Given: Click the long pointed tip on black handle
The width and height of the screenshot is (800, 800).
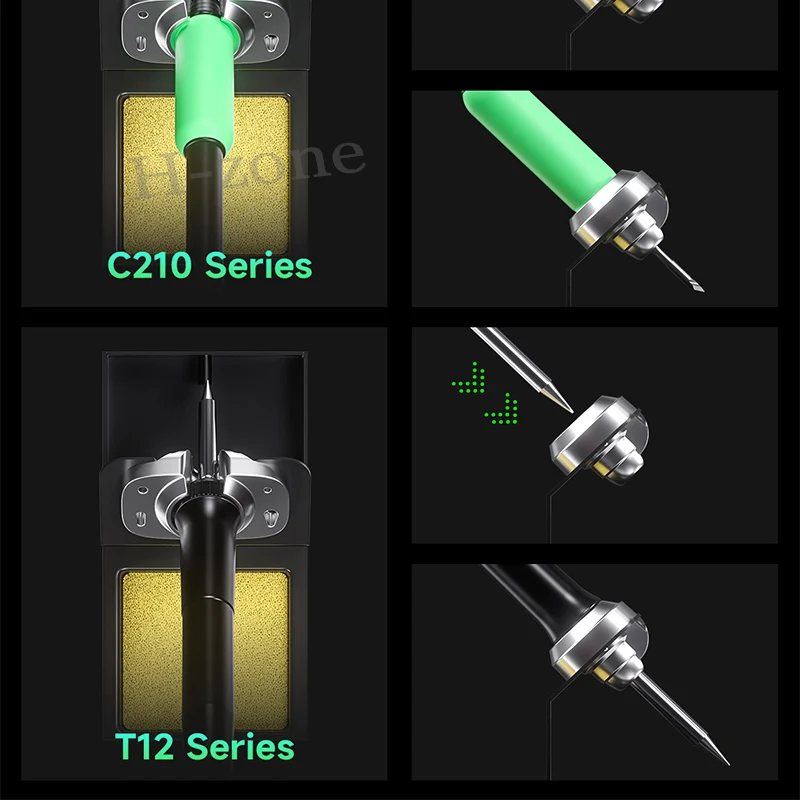Looking at the screenshot, I should pos(681,719).
